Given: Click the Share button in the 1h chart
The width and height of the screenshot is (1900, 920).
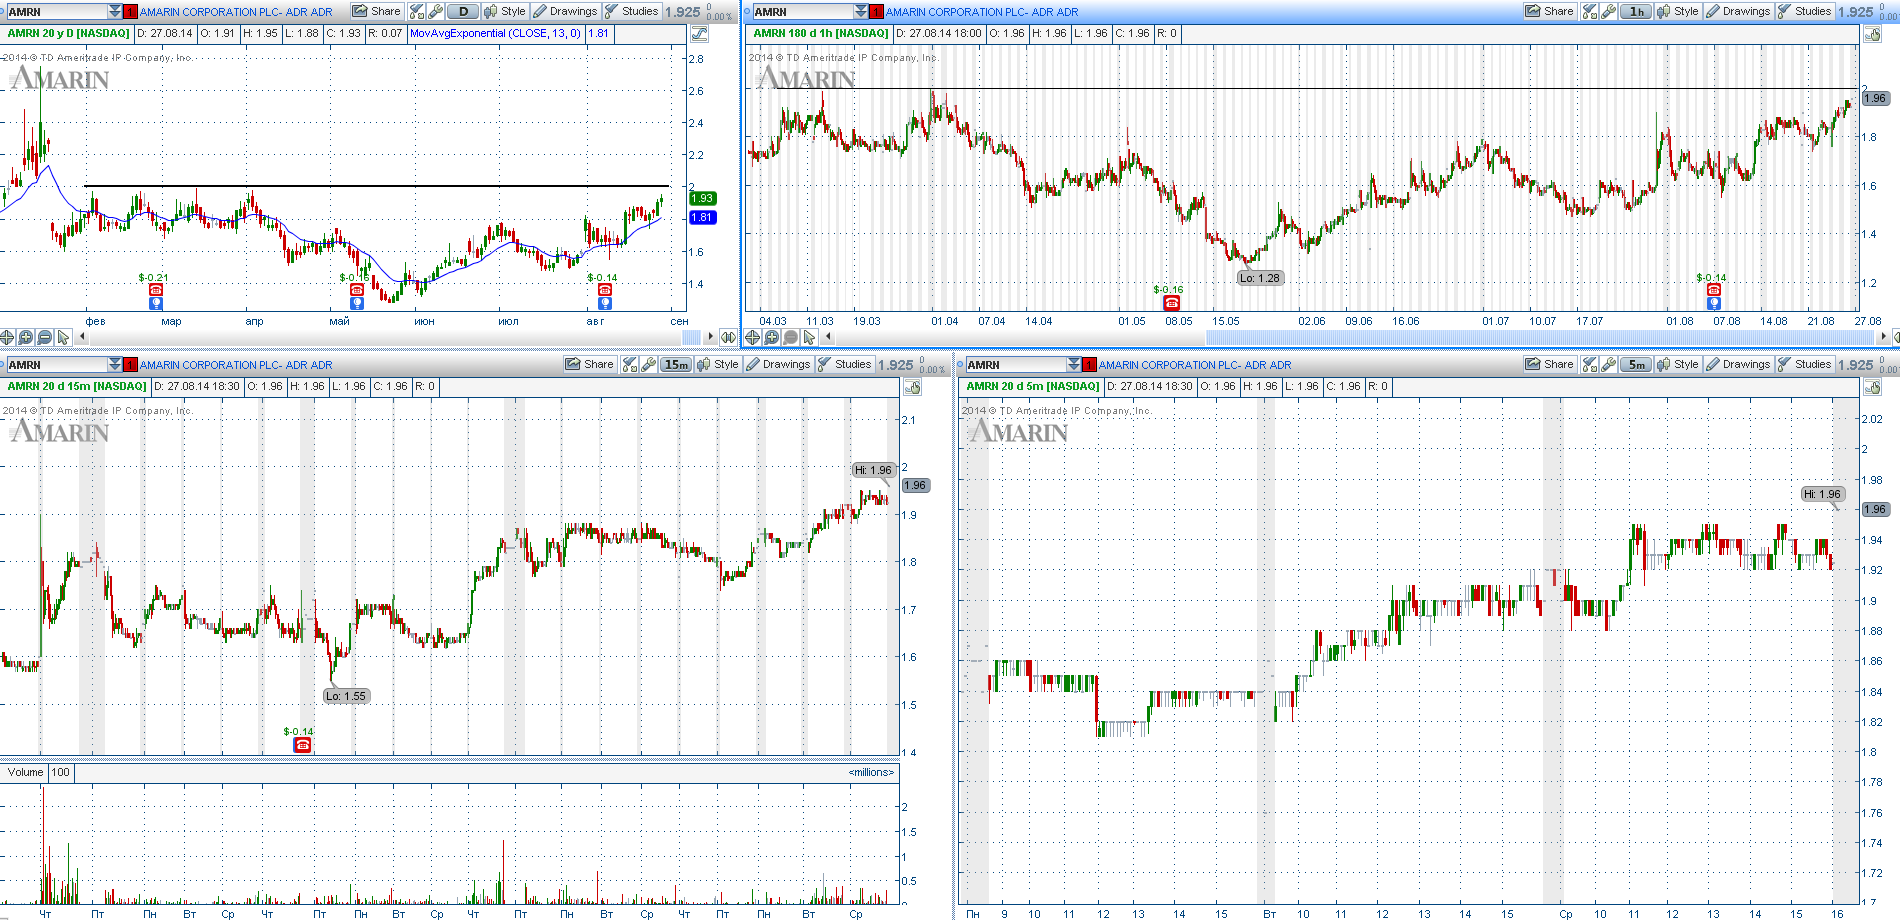Looking at the screenshot, I should pos(1549,11).
